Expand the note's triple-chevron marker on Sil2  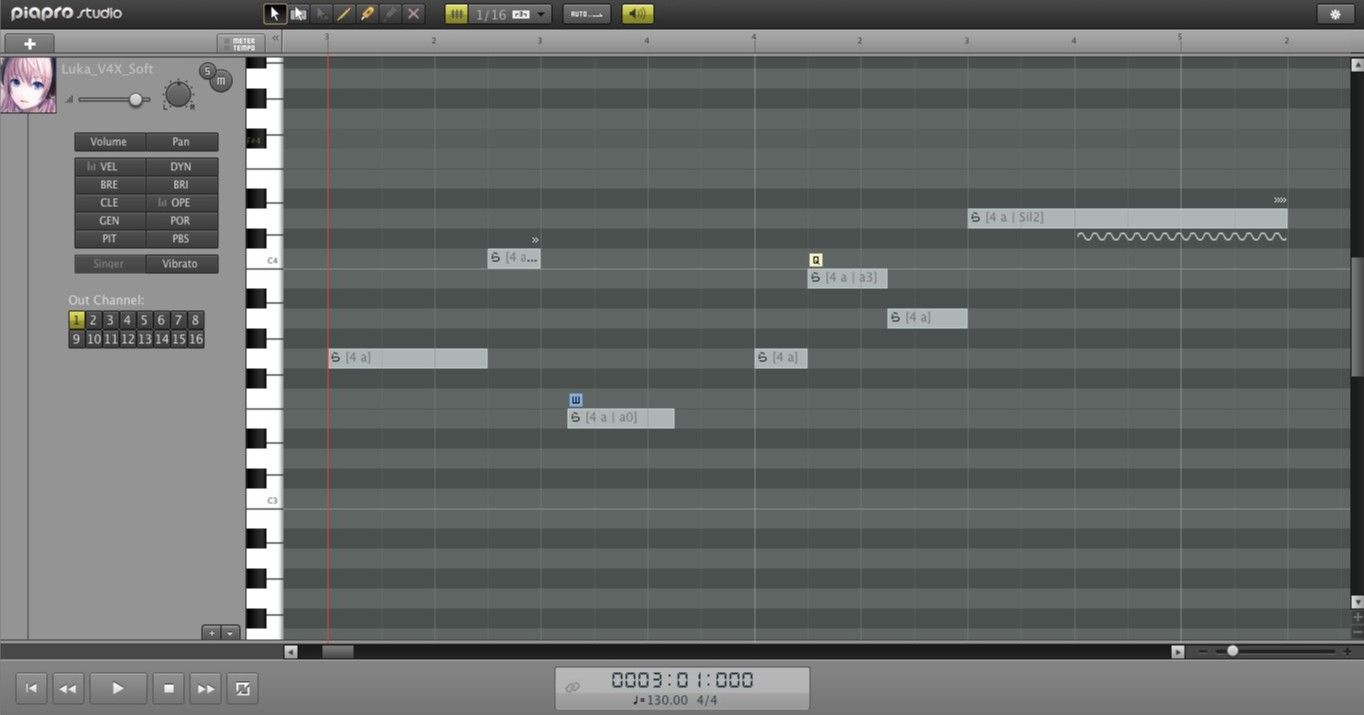point(1280,200)
